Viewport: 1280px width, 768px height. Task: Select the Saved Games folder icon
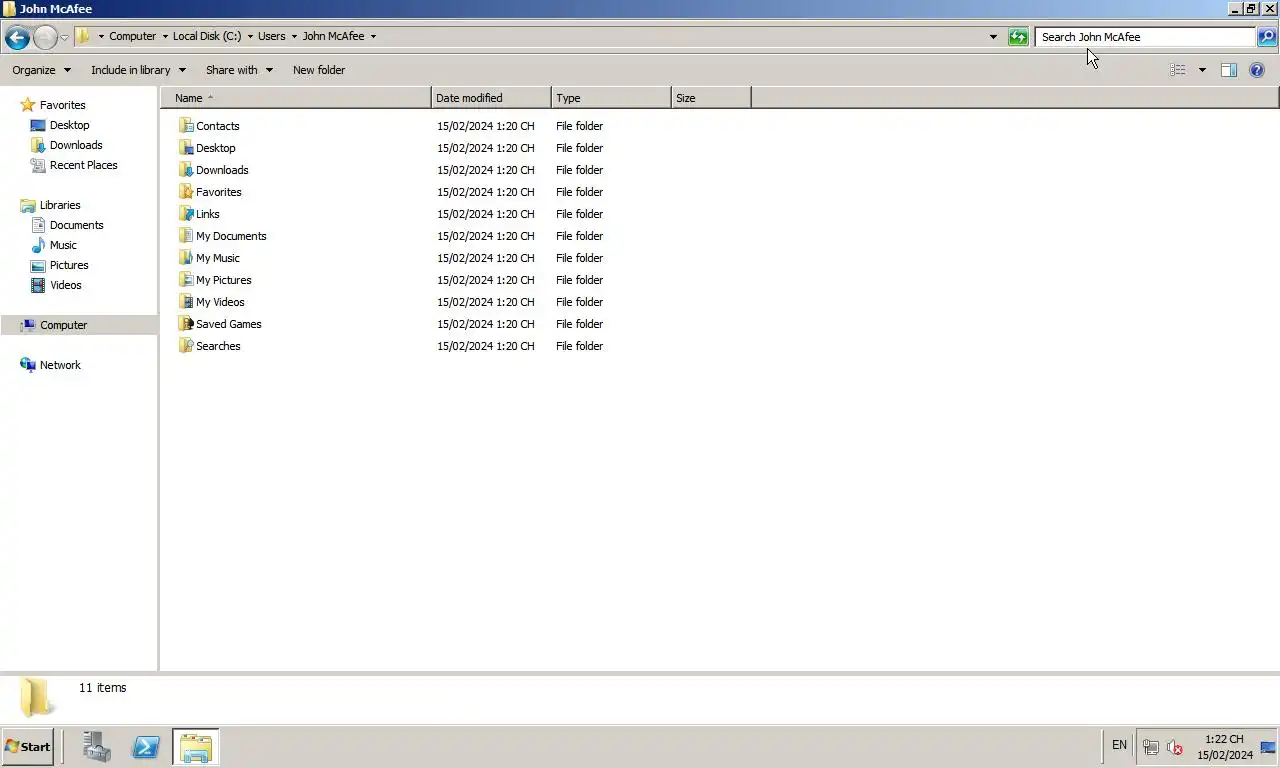pyautogui.click(x=185, y=324)
